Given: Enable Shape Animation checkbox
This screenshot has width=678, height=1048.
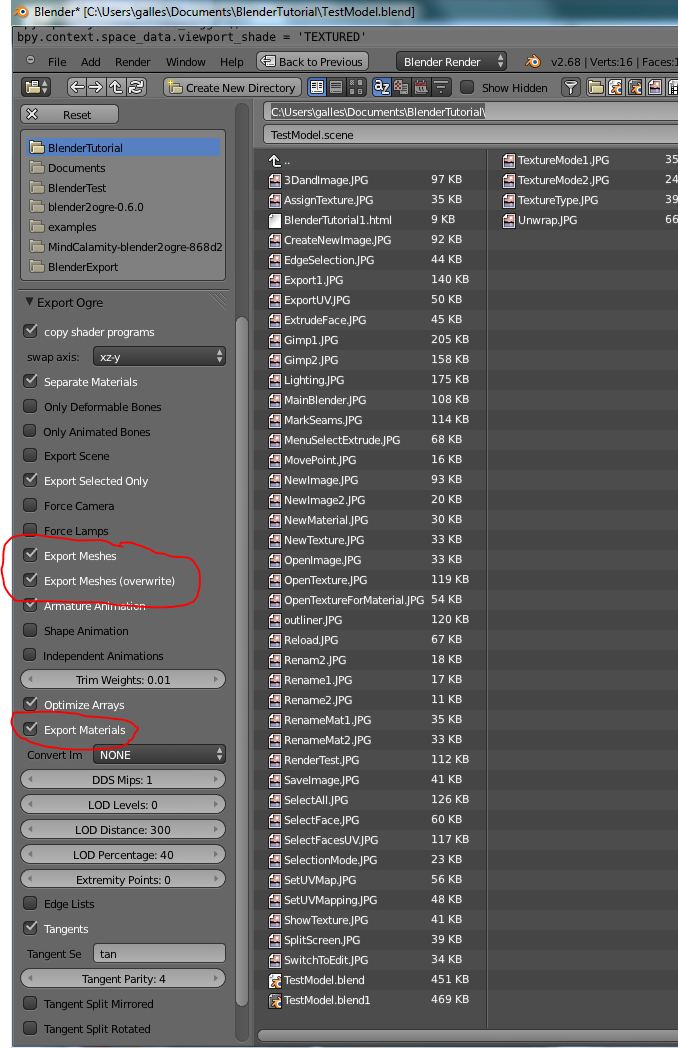Looking at the screenshot, I should click(30, 630).
